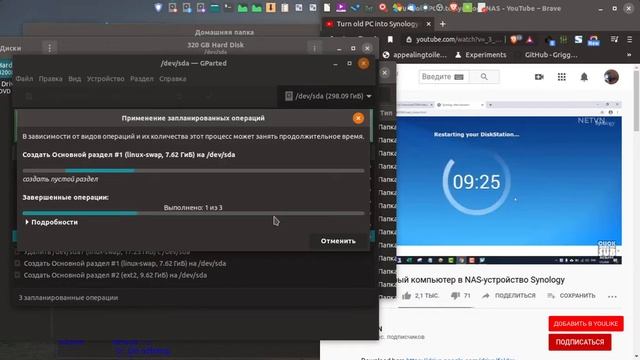640x360 pixels.
Task: Click the current-operation progress bar
Action: 193,171
